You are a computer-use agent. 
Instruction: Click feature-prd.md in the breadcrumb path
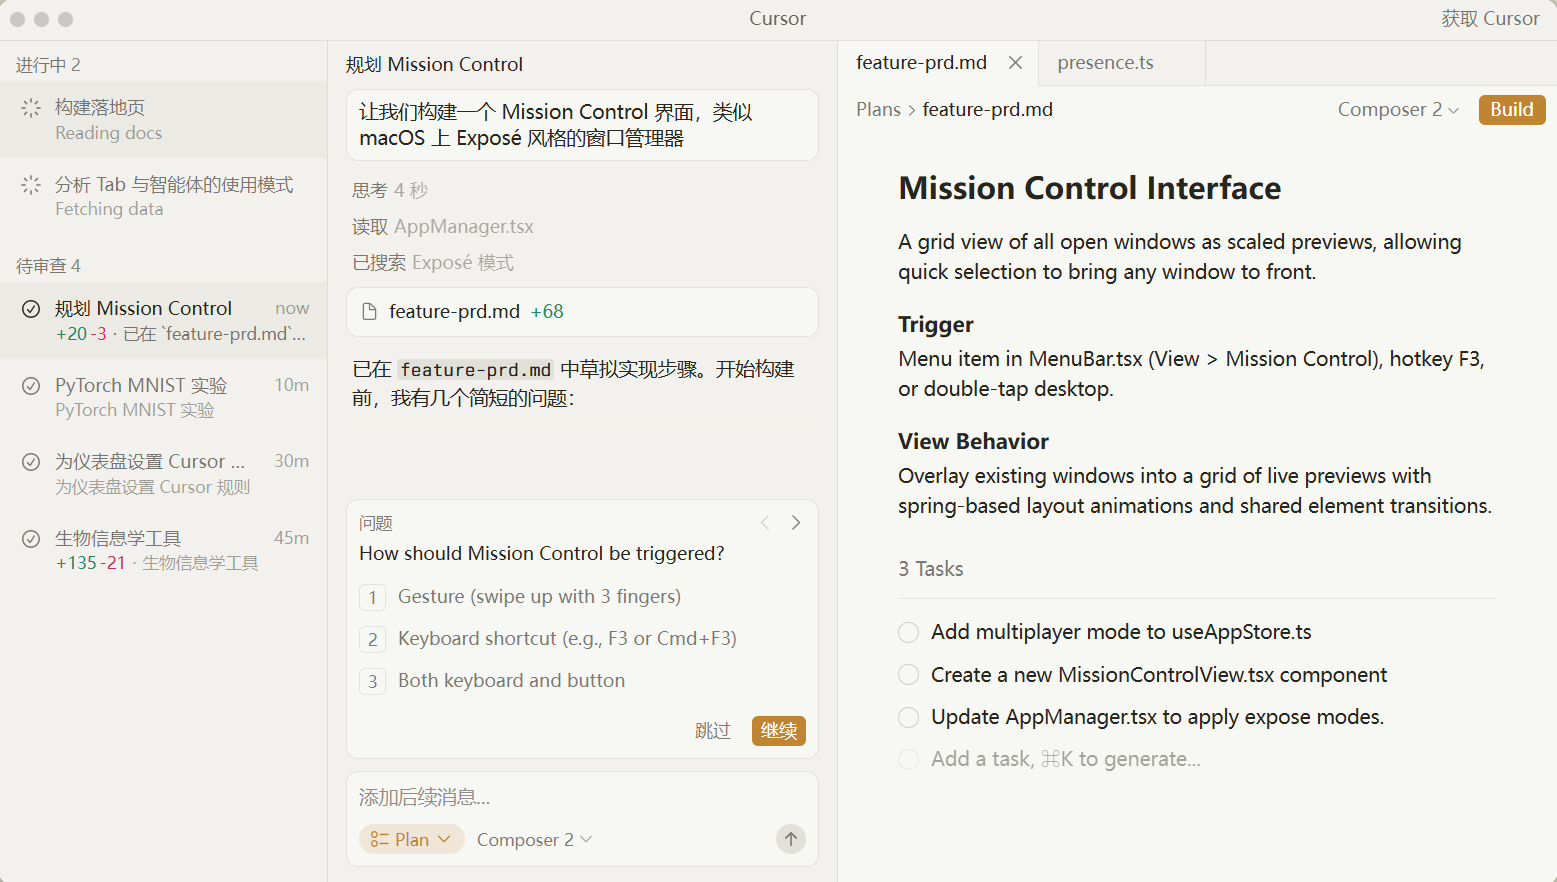[x=987, y=110]
